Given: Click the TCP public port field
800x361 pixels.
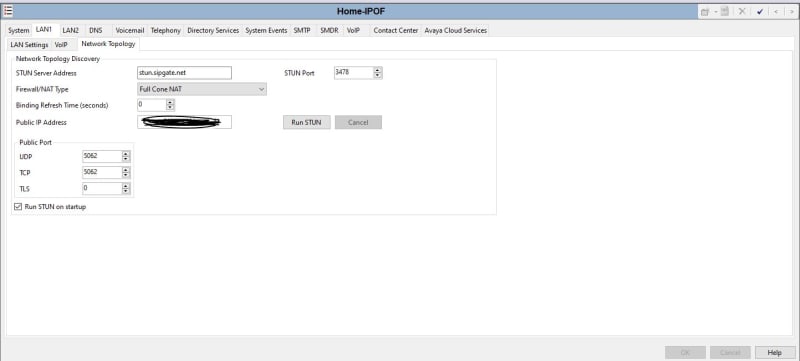Looking at the screenshot, I should 102,172.
